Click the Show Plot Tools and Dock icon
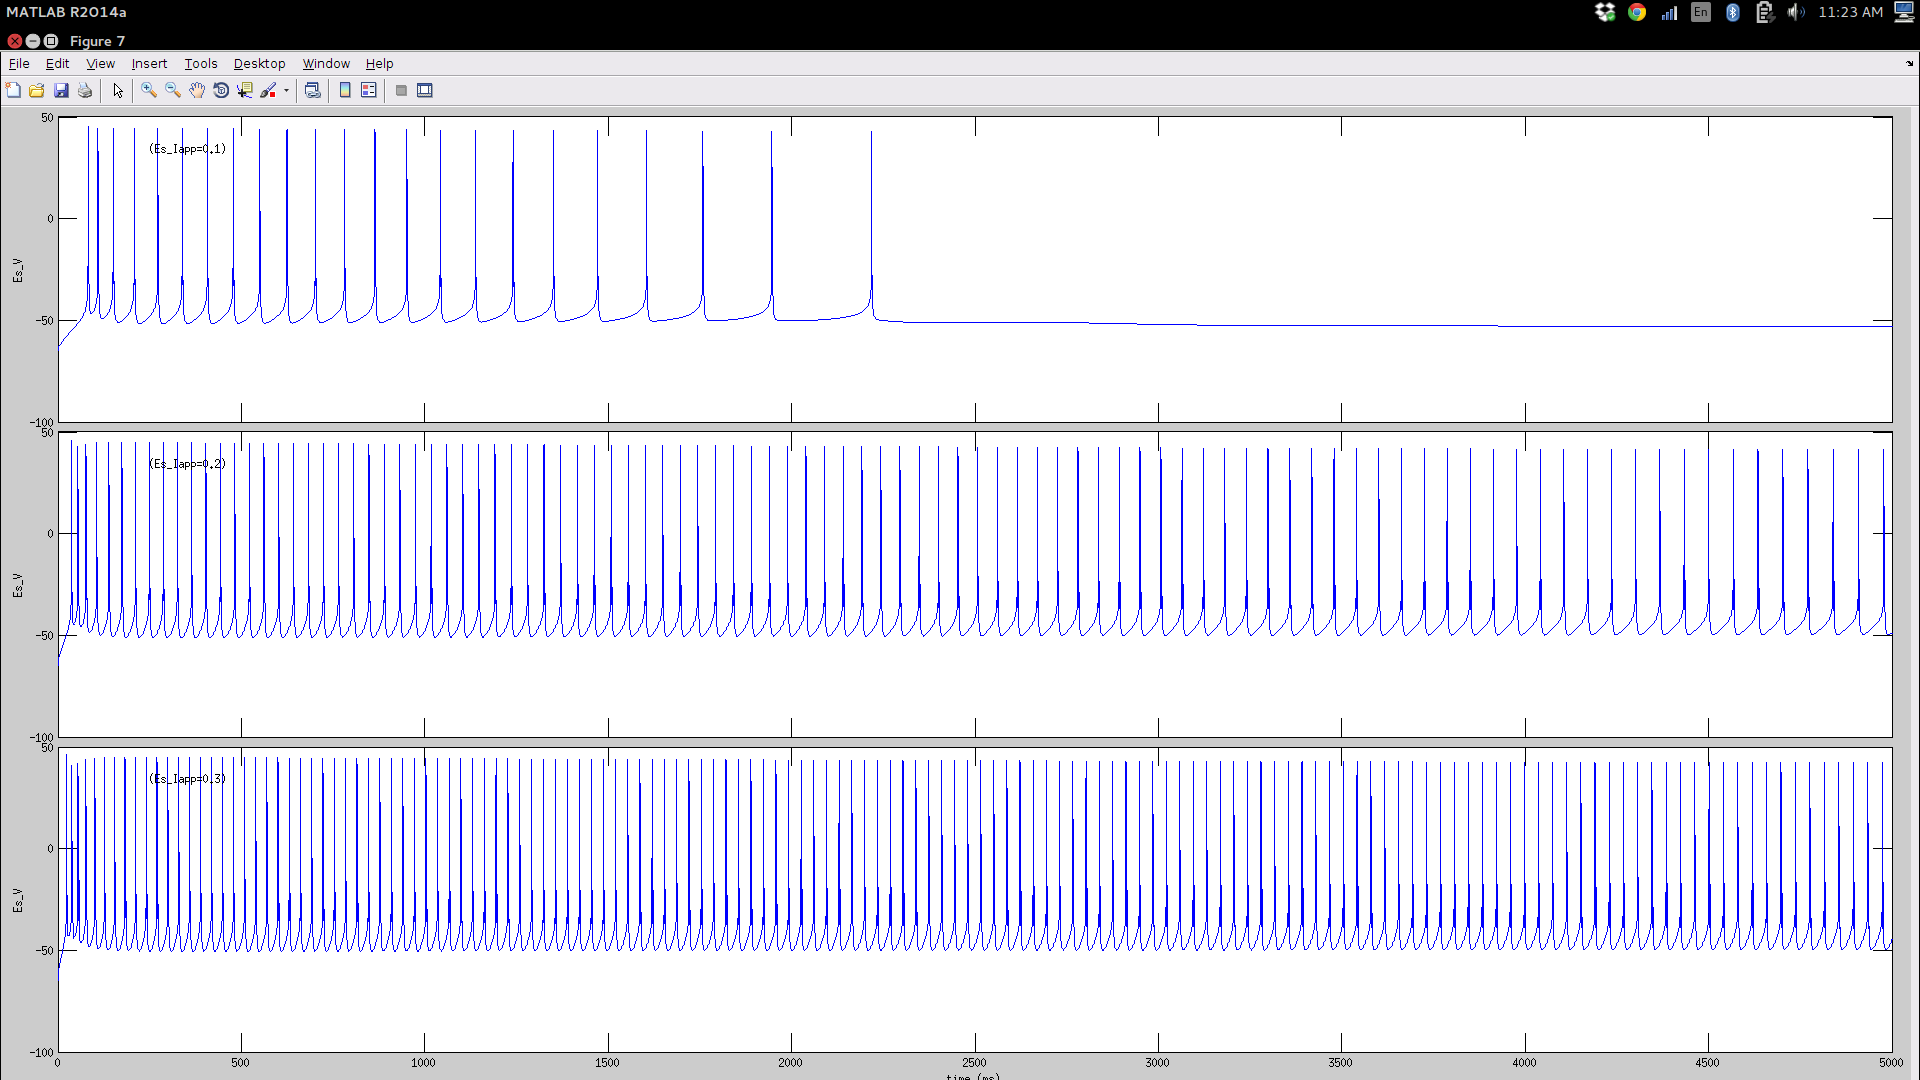 click(x=425, y=90)
